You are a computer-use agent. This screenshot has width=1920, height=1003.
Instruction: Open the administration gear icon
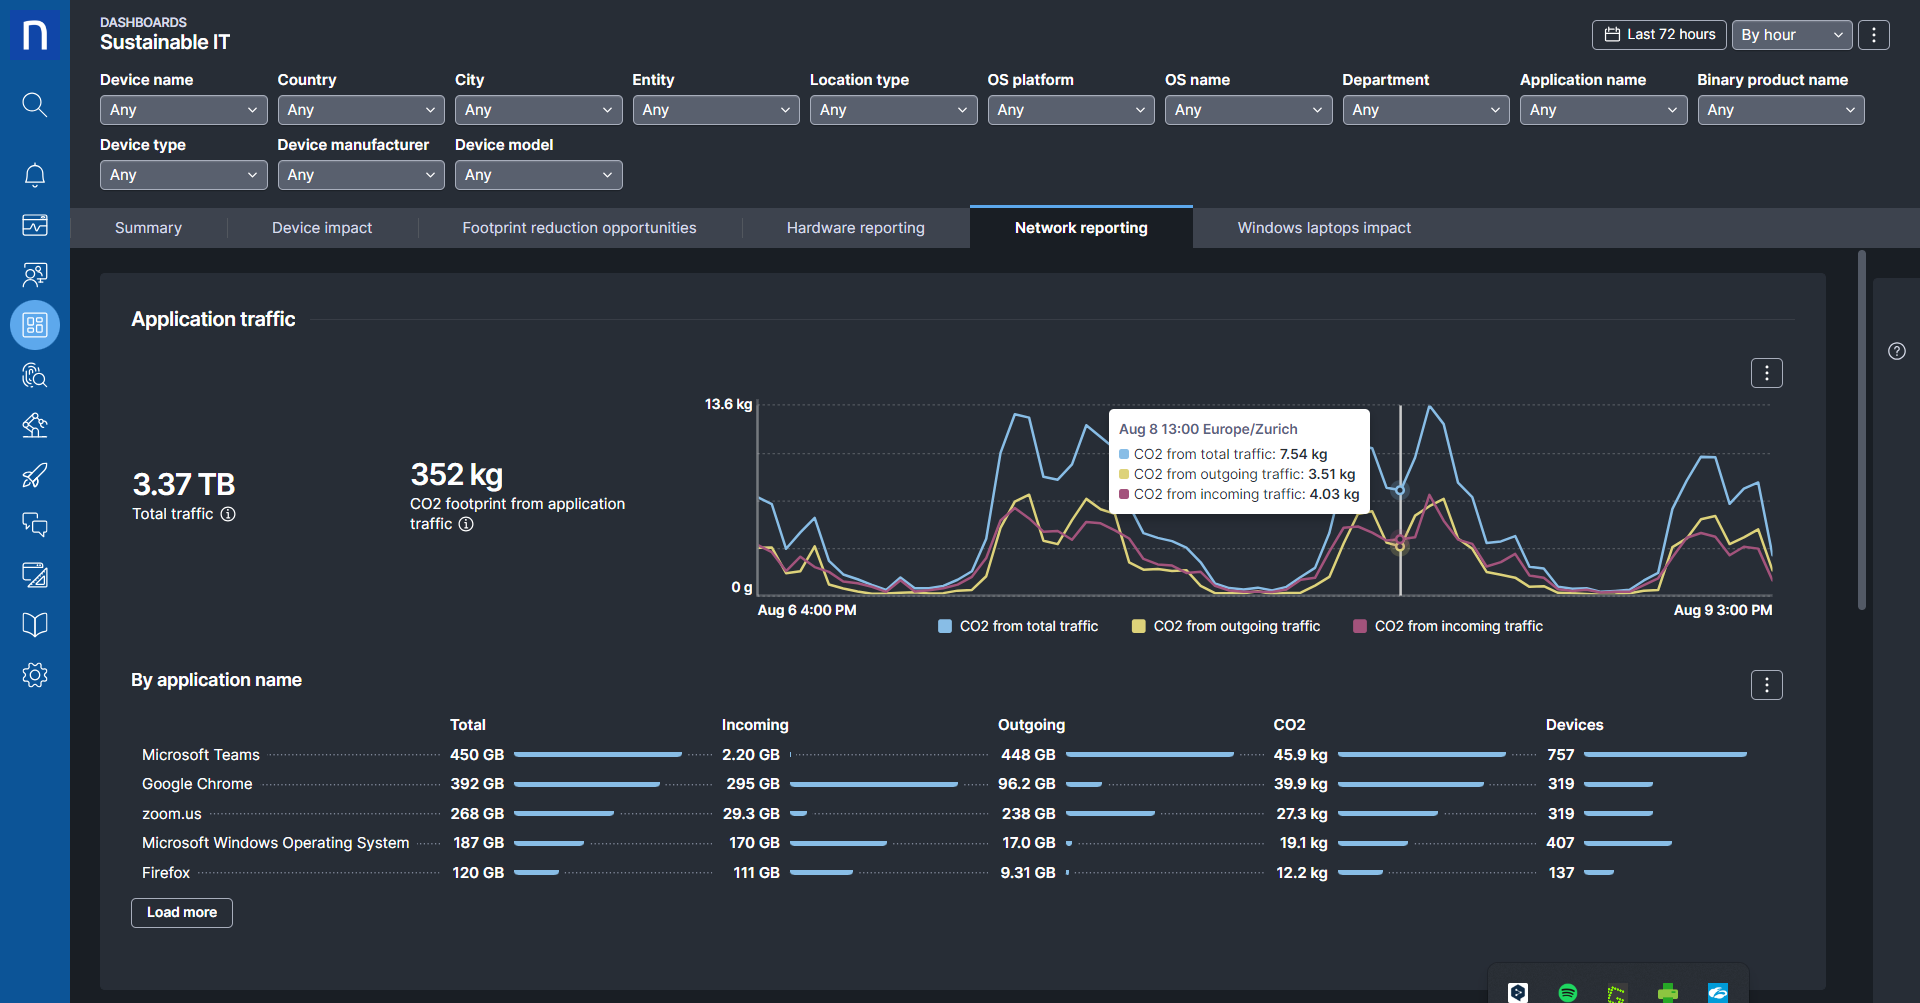(x=34, y=675)
